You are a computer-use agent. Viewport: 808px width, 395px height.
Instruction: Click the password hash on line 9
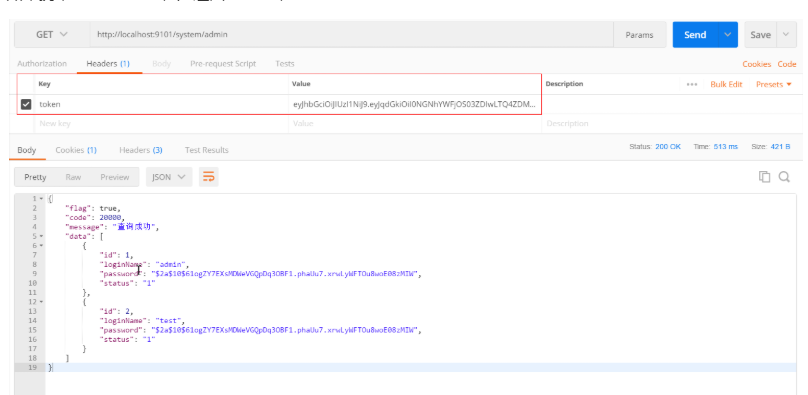coord(284,273)
